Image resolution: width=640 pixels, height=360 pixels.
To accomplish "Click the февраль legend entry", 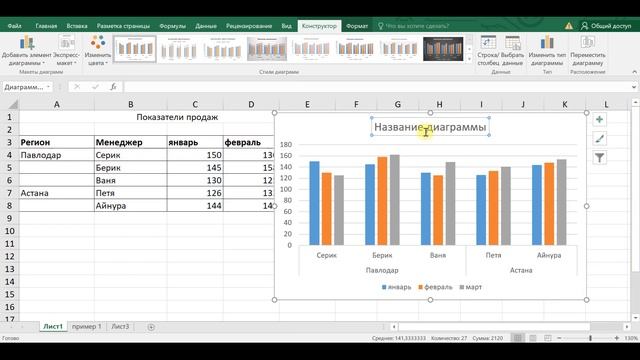I will click(435, 287).
